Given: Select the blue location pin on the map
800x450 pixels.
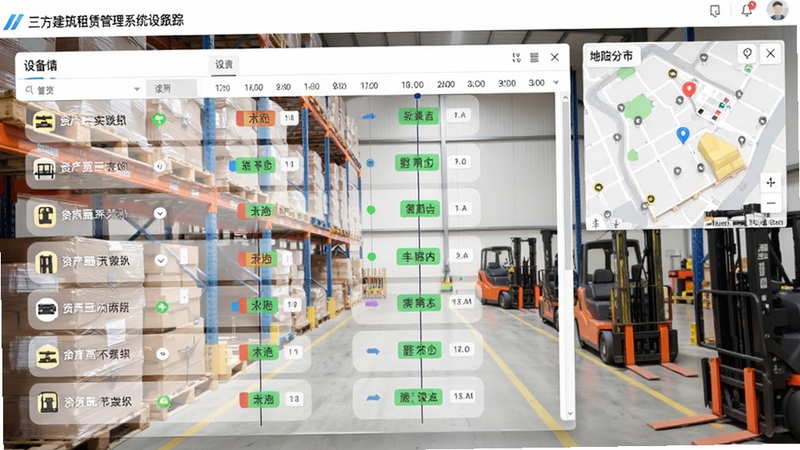Looking at the screenshot, I should (683, 135).
